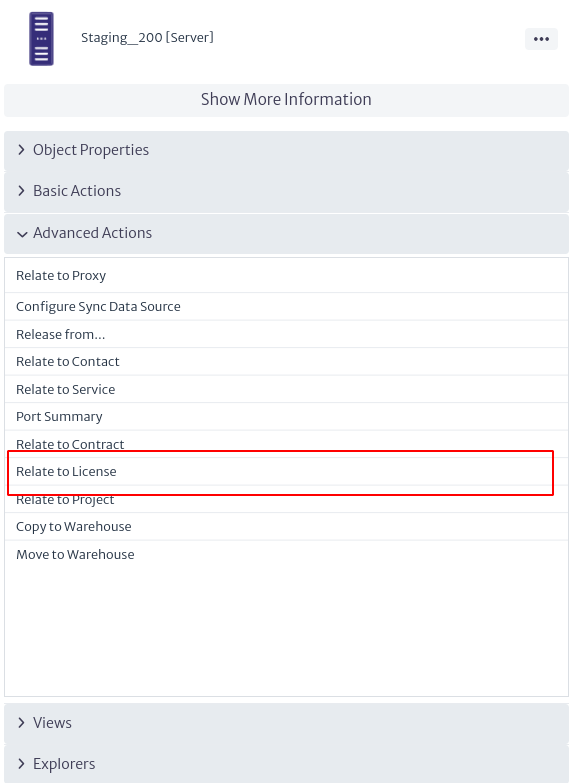Expand the Views section
571x783 pixels.
click(286, 723)
